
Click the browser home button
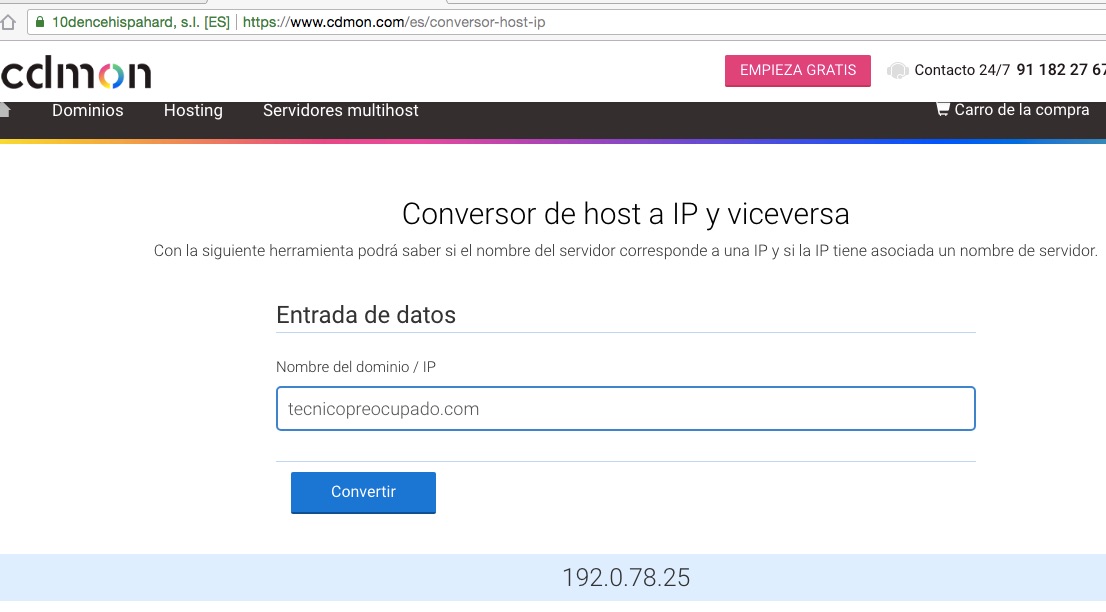pyautogui.click(x=8, y=21)
